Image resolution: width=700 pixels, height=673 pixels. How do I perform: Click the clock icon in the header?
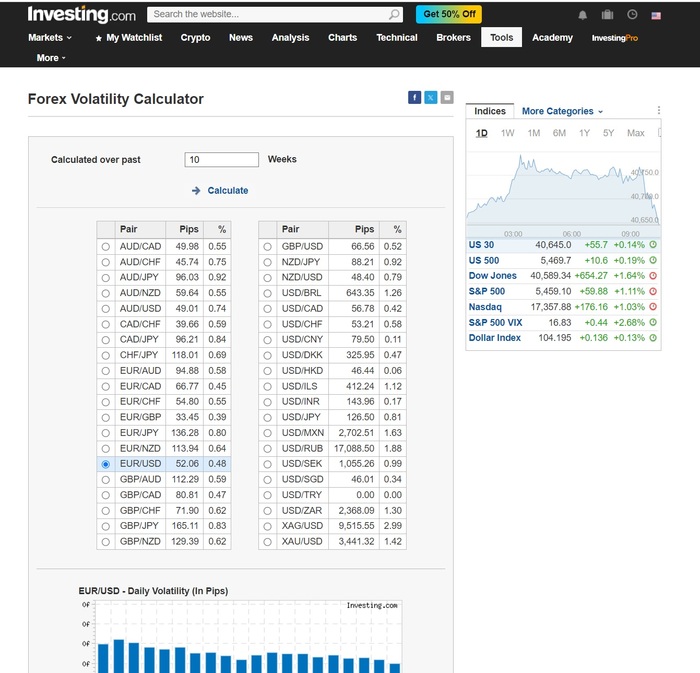click(x=632, y=15)
